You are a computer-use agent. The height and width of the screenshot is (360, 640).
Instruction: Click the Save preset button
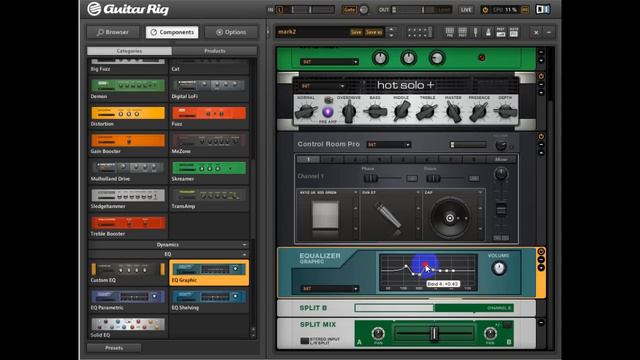point(356,32)
